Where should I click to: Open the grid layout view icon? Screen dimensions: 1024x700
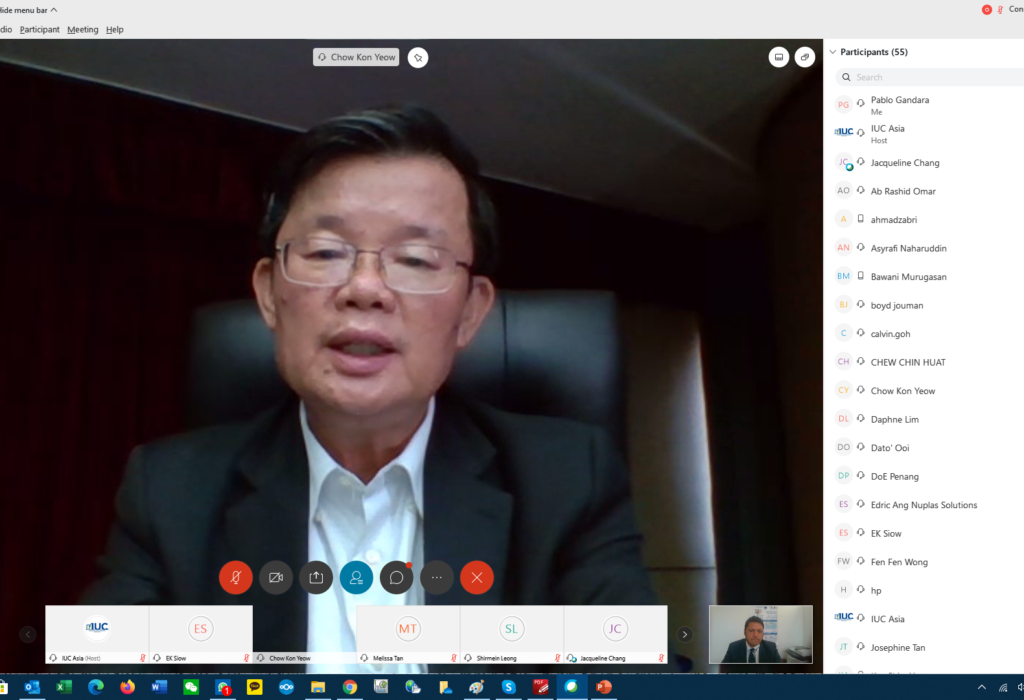click(x=779, y=57)
